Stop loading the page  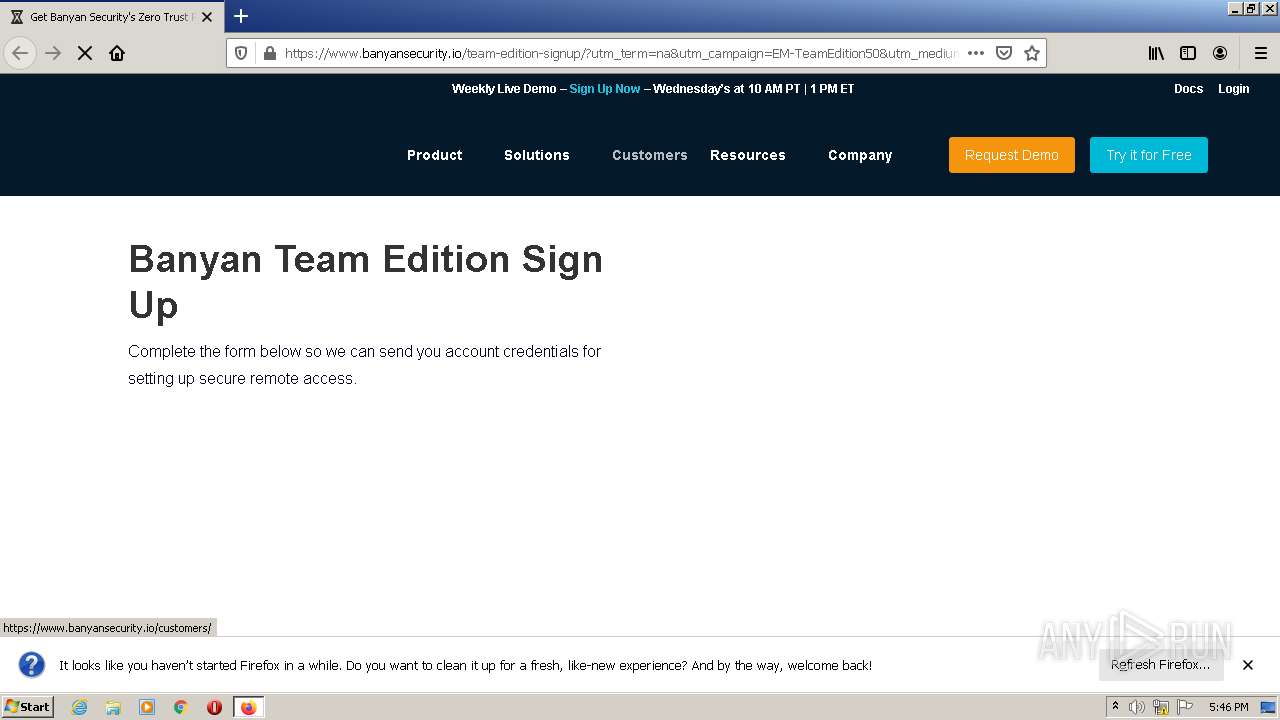point(85,53)
